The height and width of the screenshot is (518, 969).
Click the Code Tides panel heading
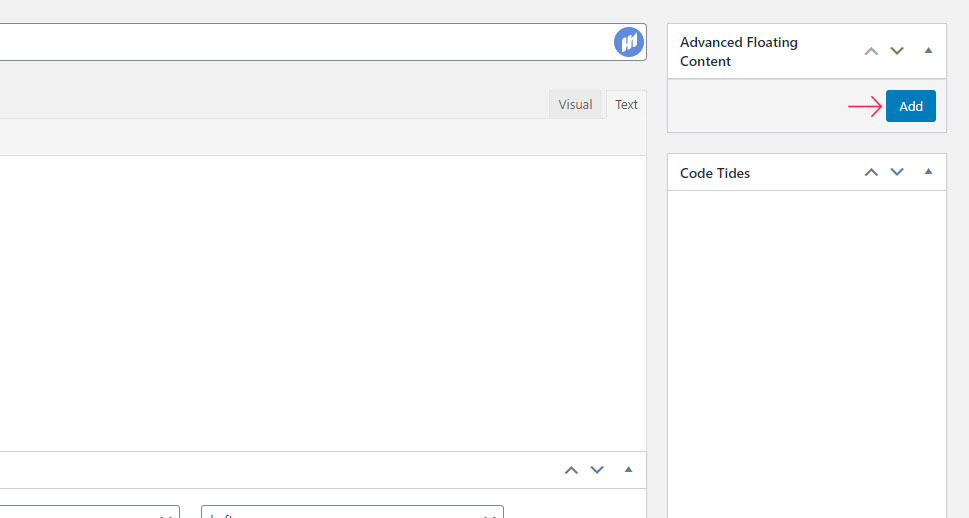(x=715, y=173)
